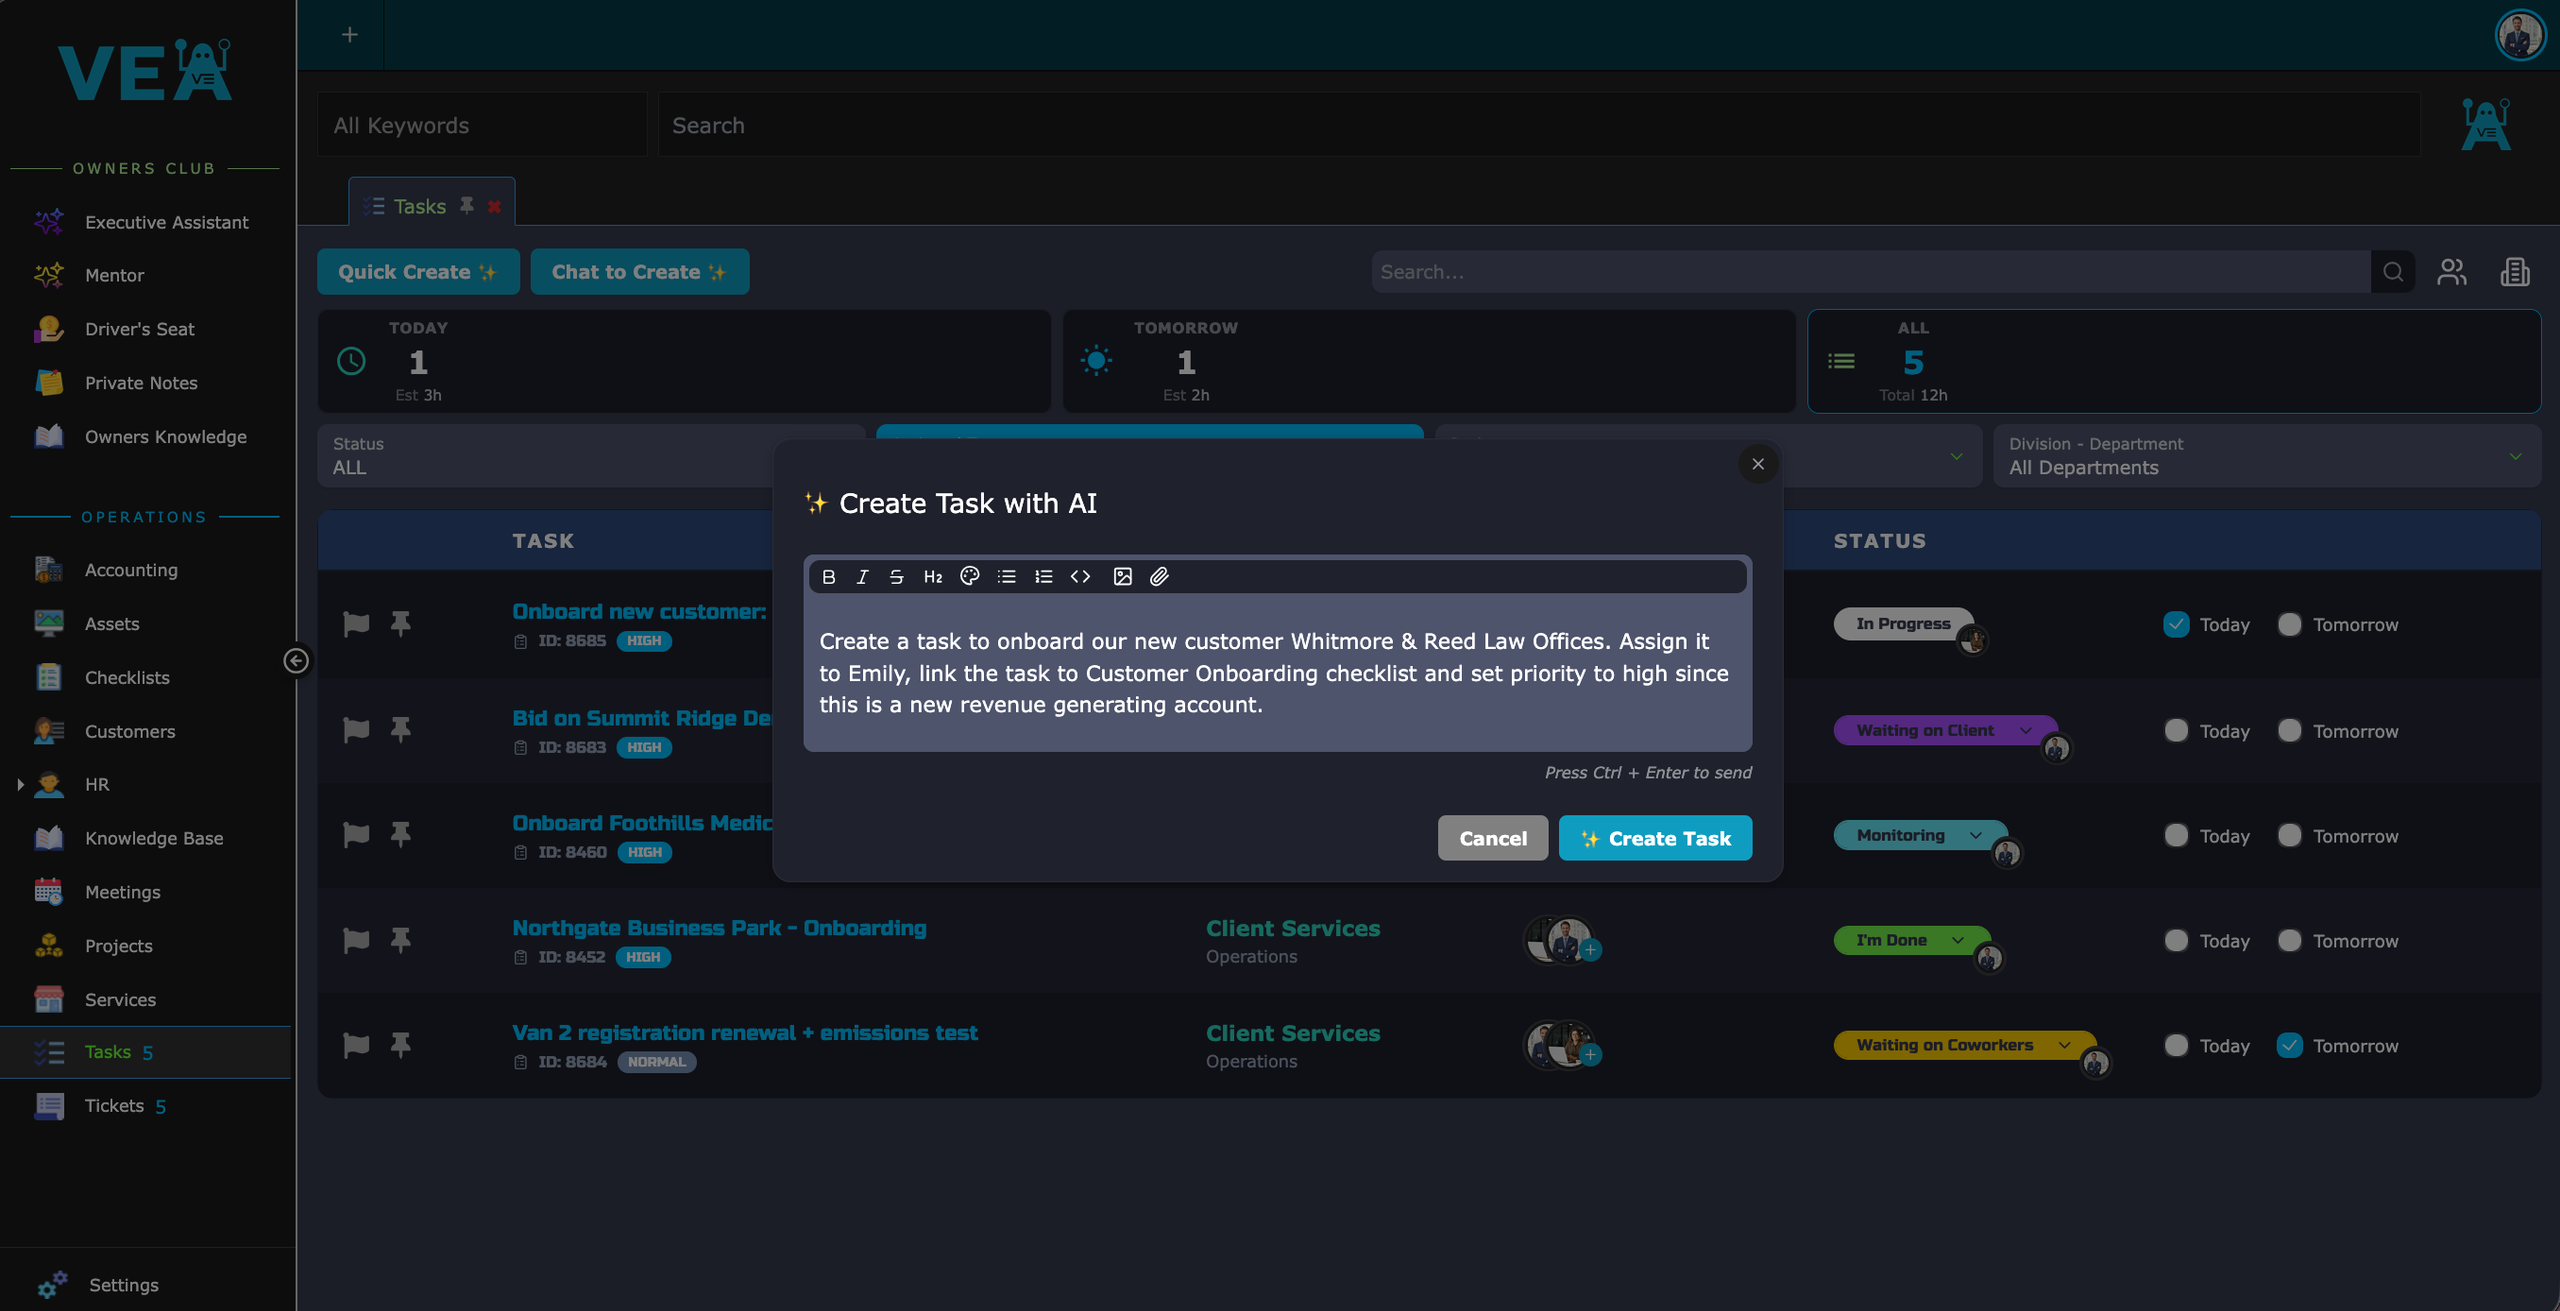Image resolution: width=2560 pixels, height=1311 pixels.
Task: Insert bullet list in editor
Action: coord(1006,576)
